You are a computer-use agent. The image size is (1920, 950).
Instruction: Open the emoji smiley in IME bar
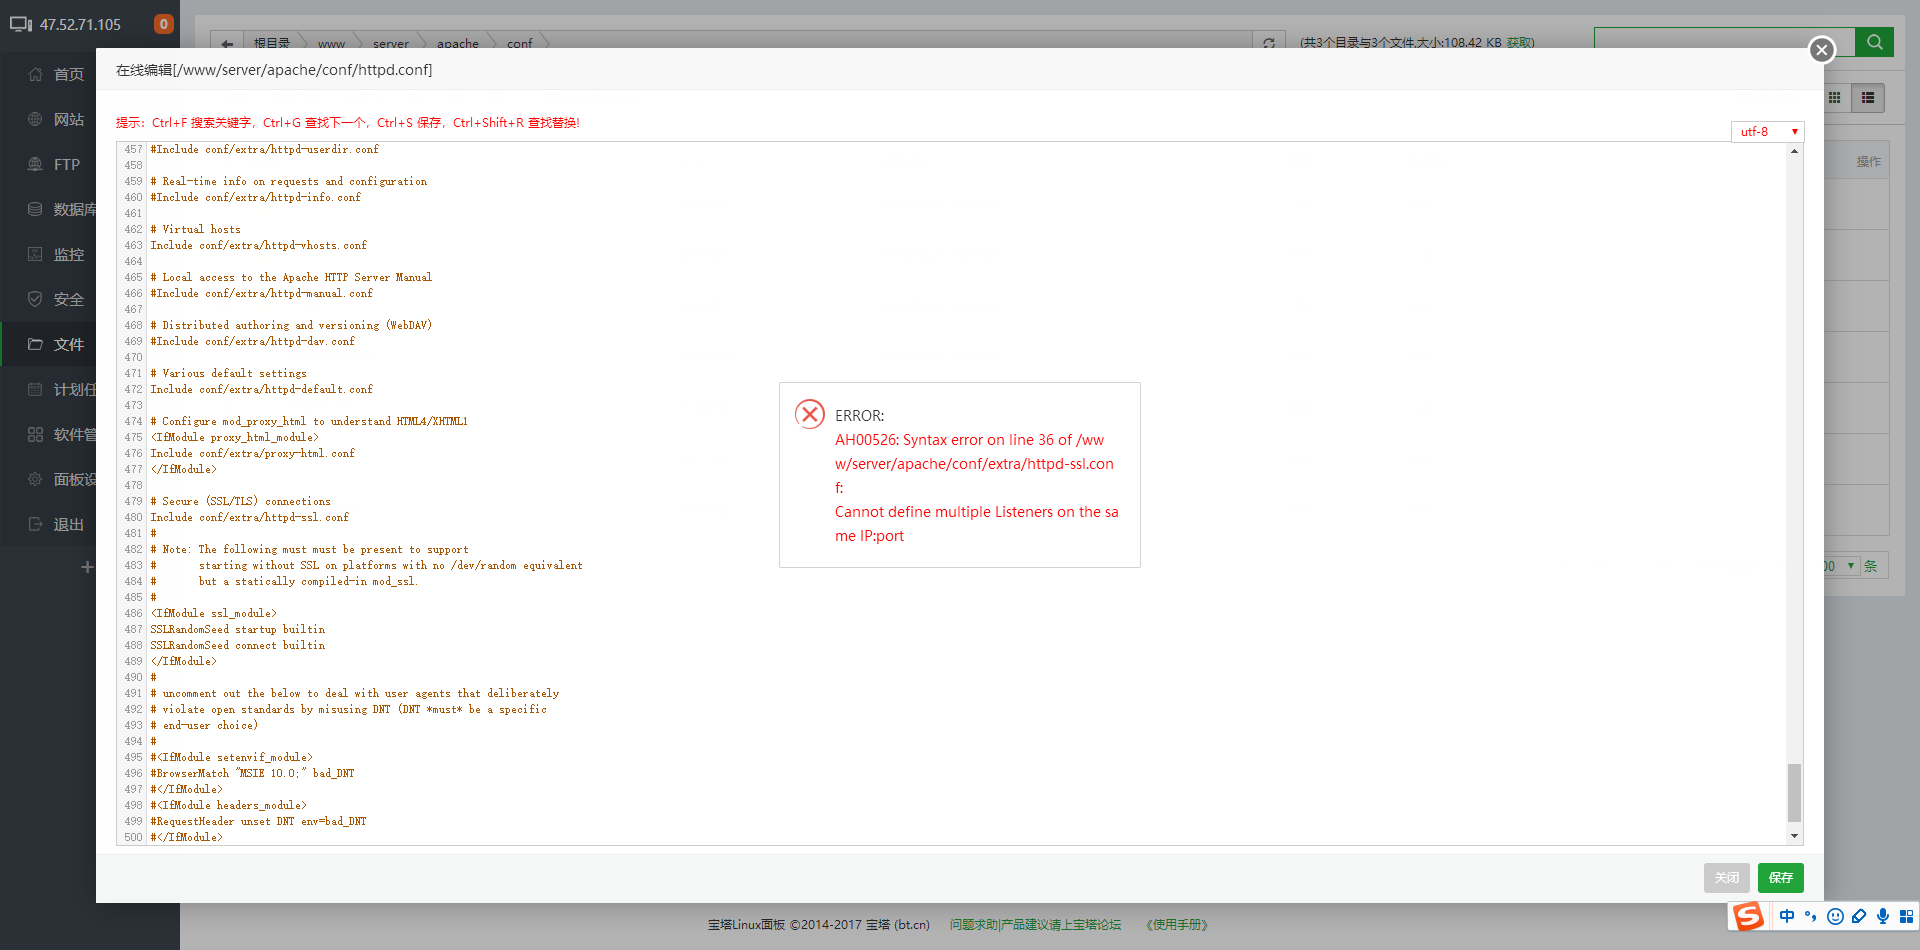[x=1835, y=916]
